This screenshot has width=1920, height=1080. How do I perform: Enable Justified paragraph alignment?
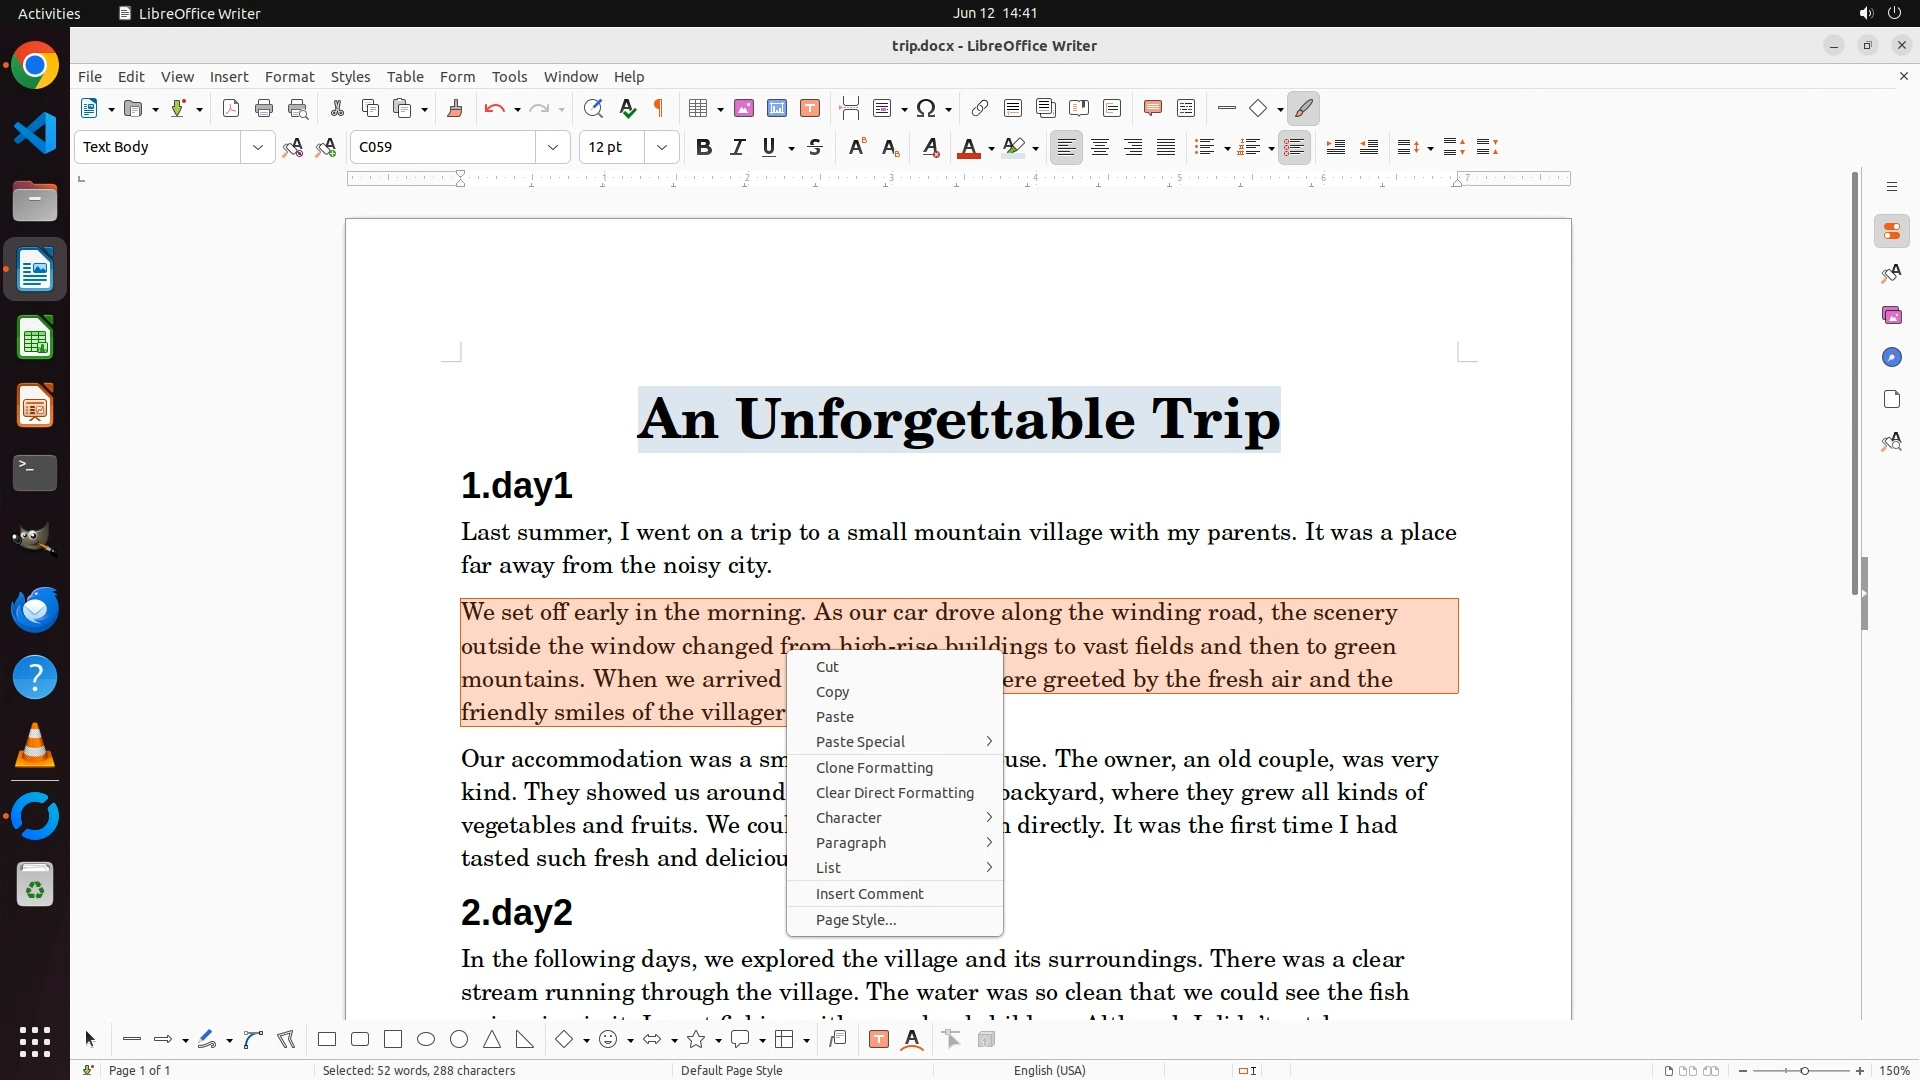tap(1166, 147)
